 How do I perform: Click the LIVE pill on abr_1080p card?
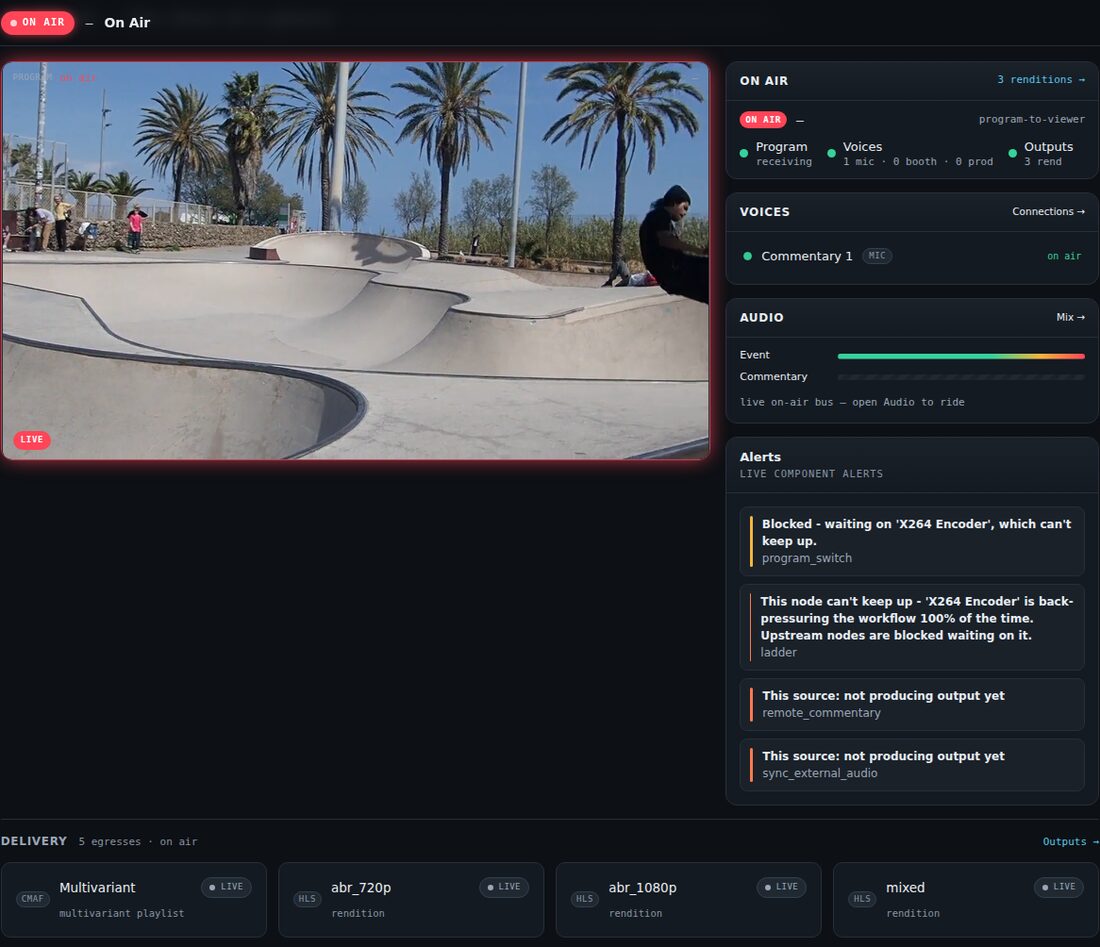(x=781, y=887)
